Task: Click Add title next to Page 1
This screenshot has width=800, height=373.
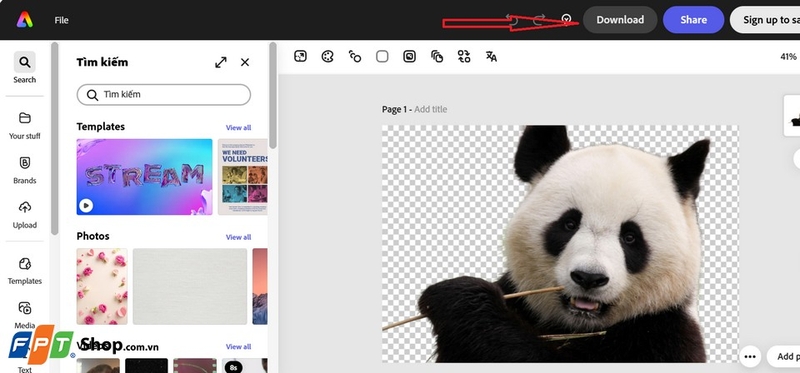Action: pos(431,109)
